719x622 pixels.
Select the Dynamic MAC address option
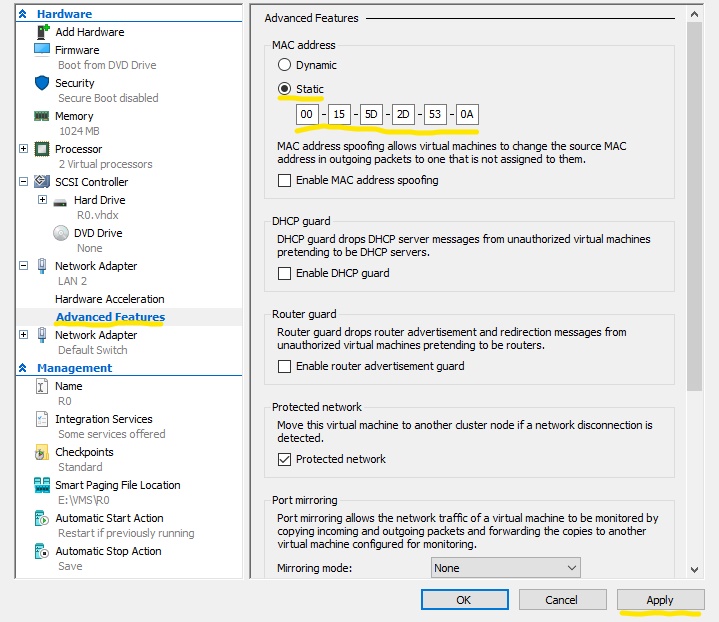coord(285,65)
